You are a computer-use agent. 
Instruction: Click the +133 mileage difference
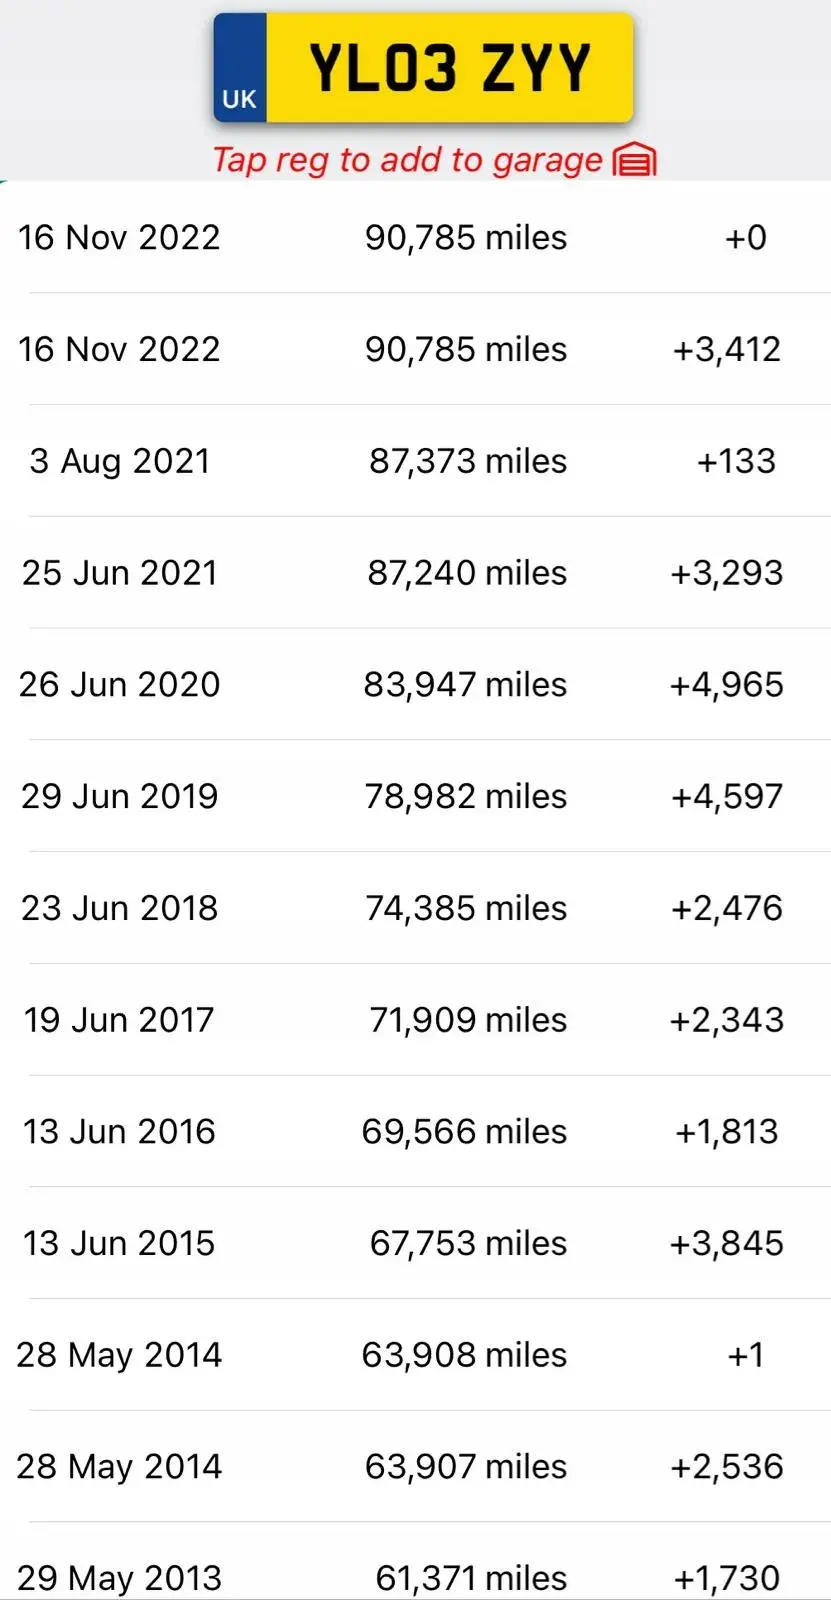[x=736, y=461]
